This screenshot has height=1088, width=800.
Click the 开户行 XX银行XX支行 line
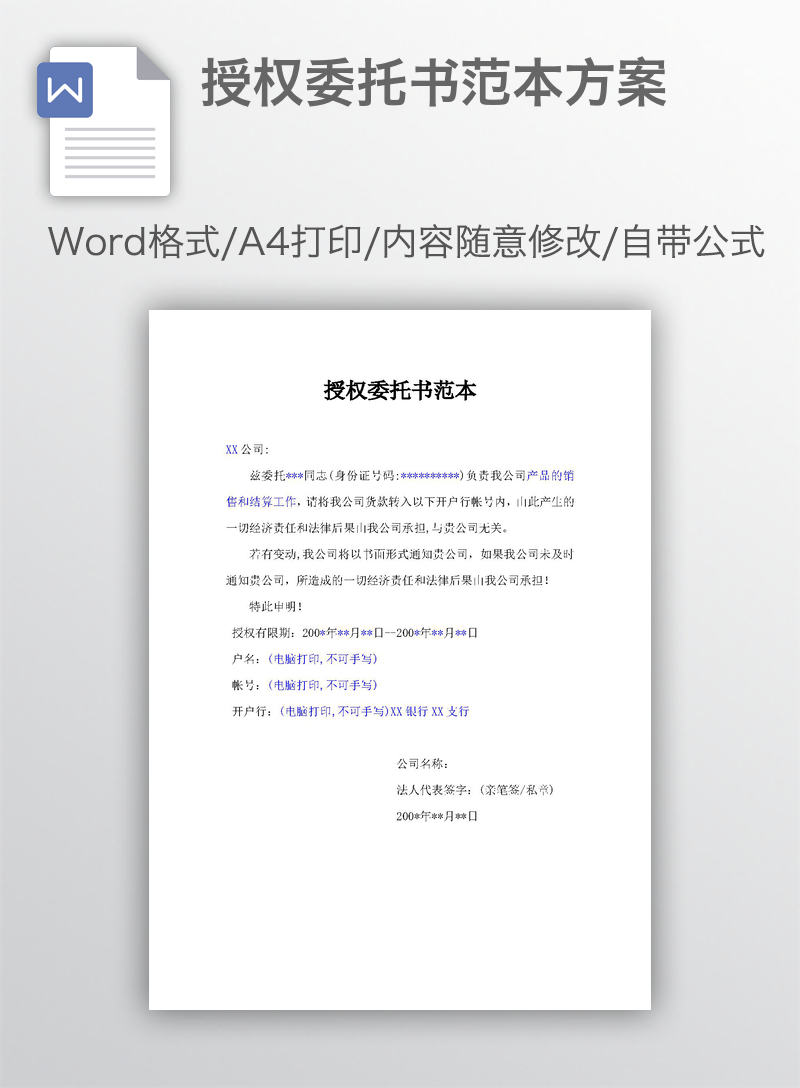(x=350, y=711)
